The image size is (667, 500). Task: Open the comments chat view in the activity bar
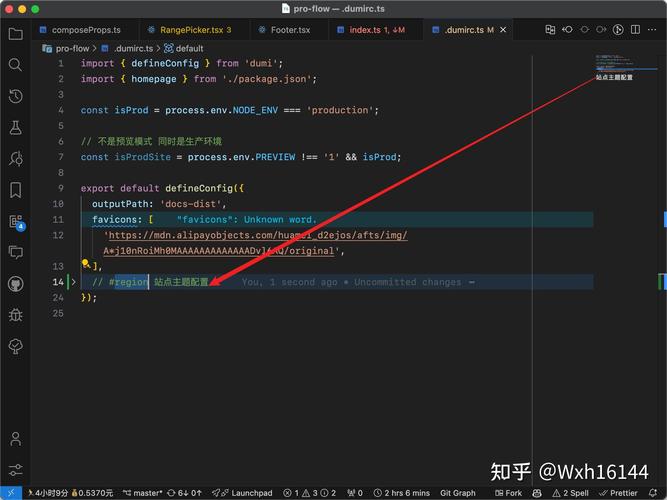[15, 253]
